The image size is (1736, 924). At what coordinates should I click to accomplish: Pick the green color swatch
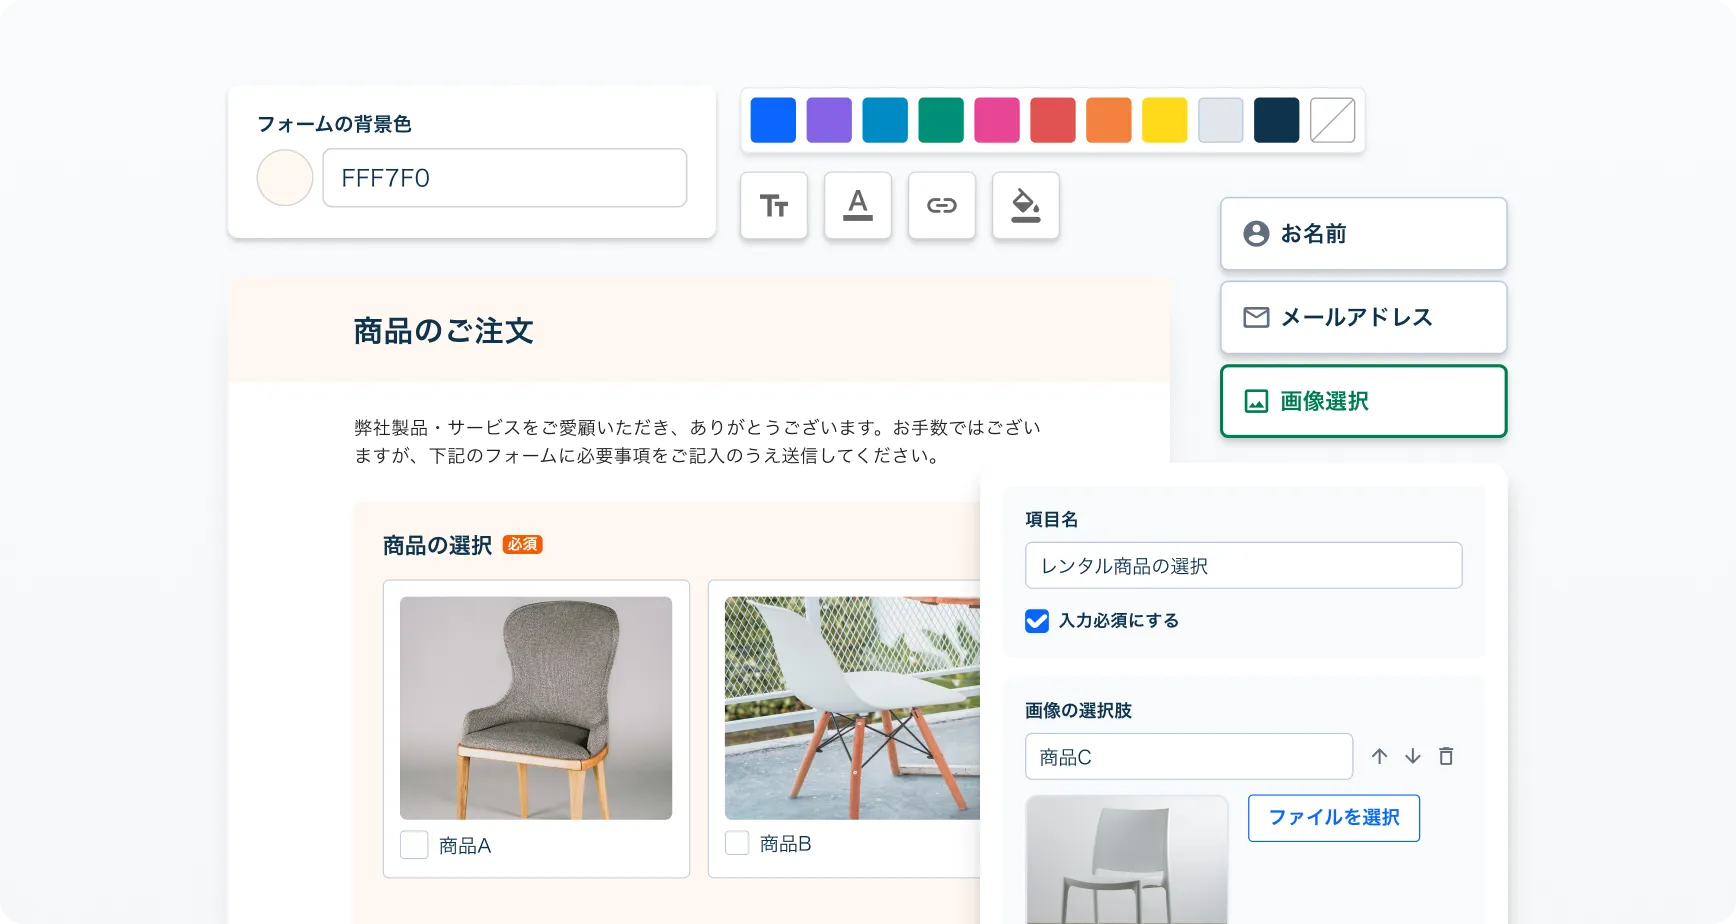[x=941, y=120]
